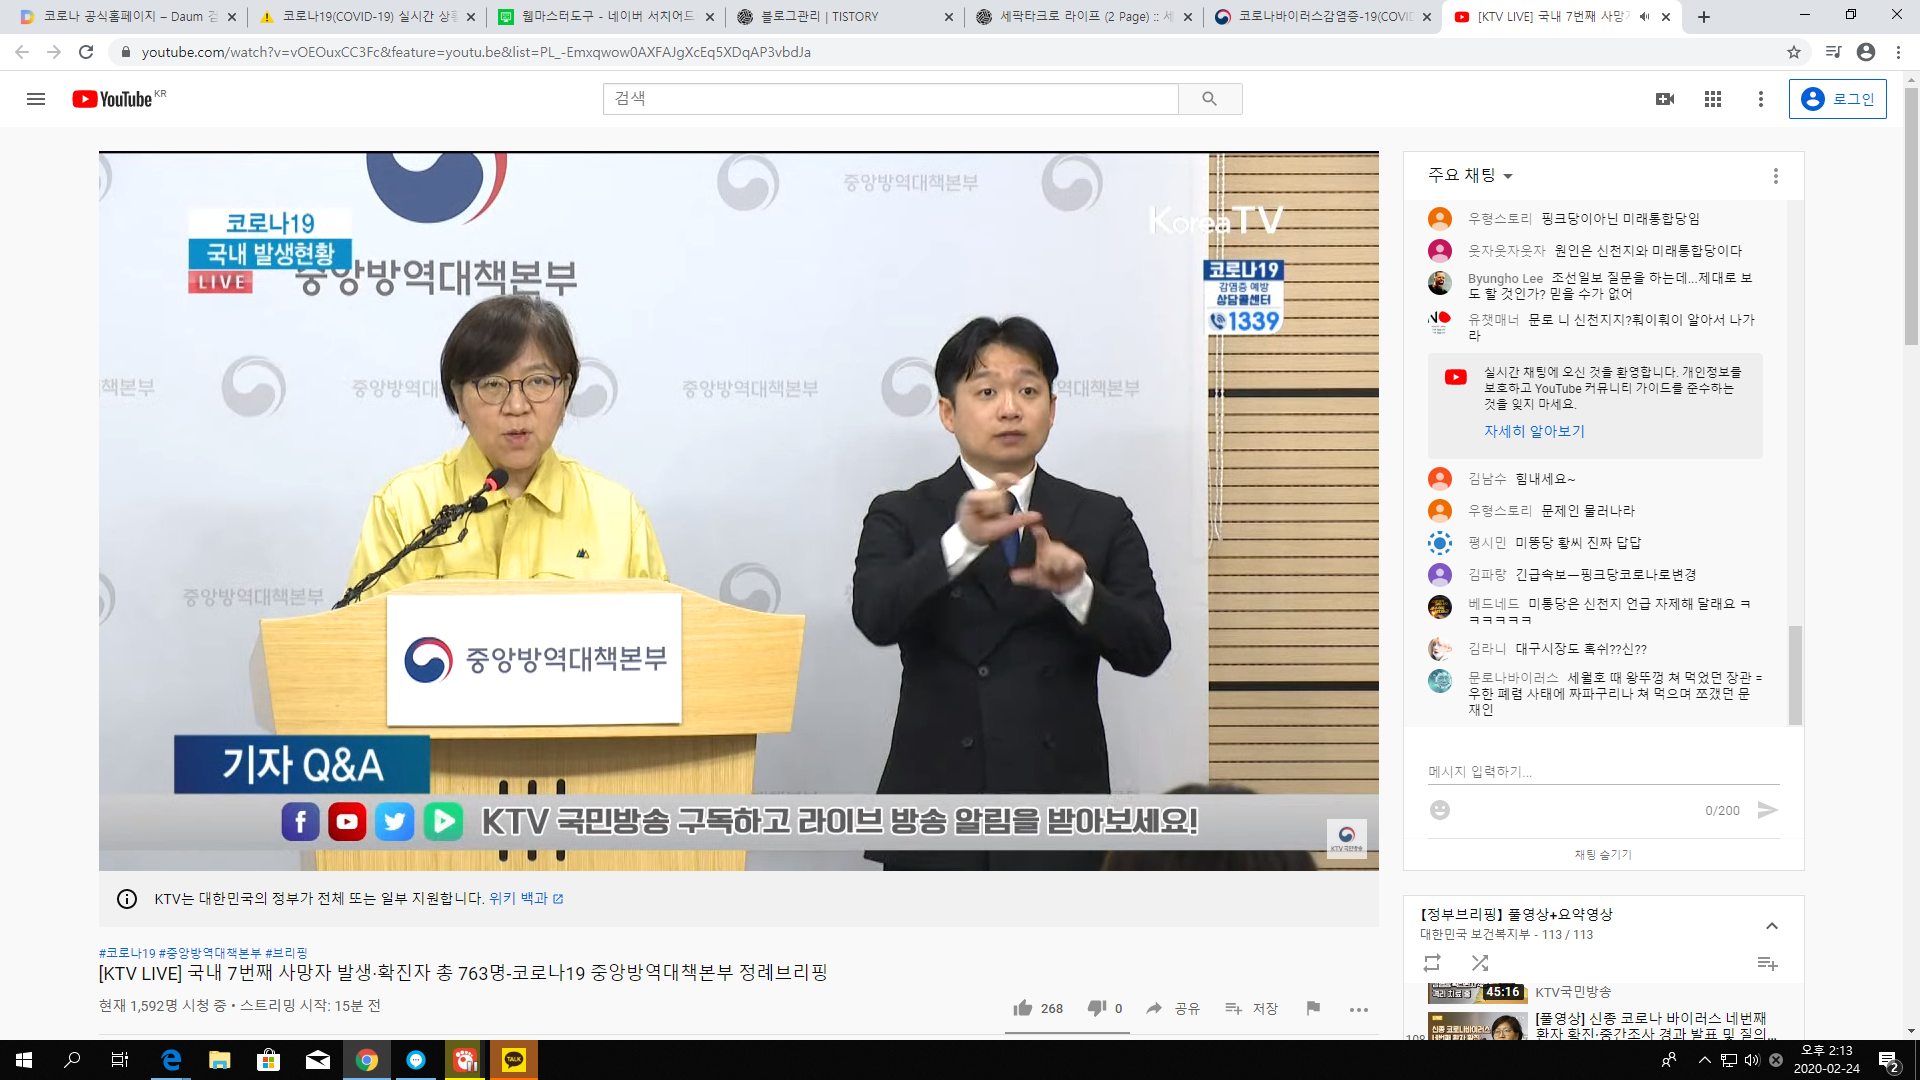Screen dimensions: 1920x1080
Task: Open the emoji picker in live chat
Action: pyautogui.click(x=1439, y=810)
